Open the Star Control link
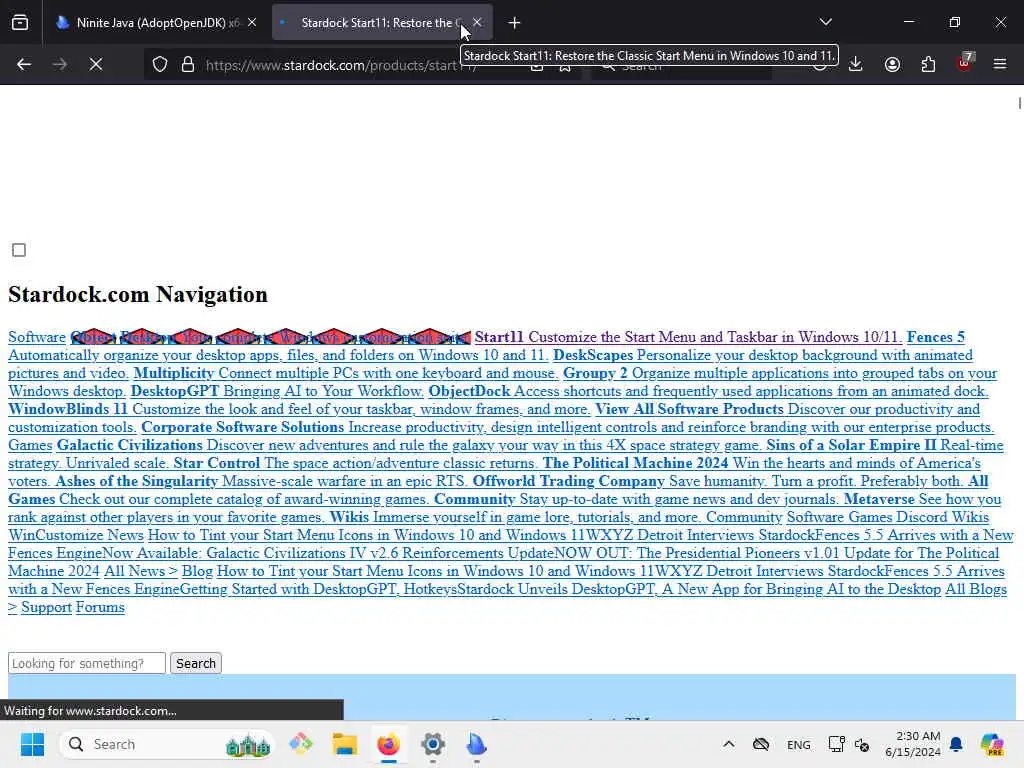 tap(217, 463)
